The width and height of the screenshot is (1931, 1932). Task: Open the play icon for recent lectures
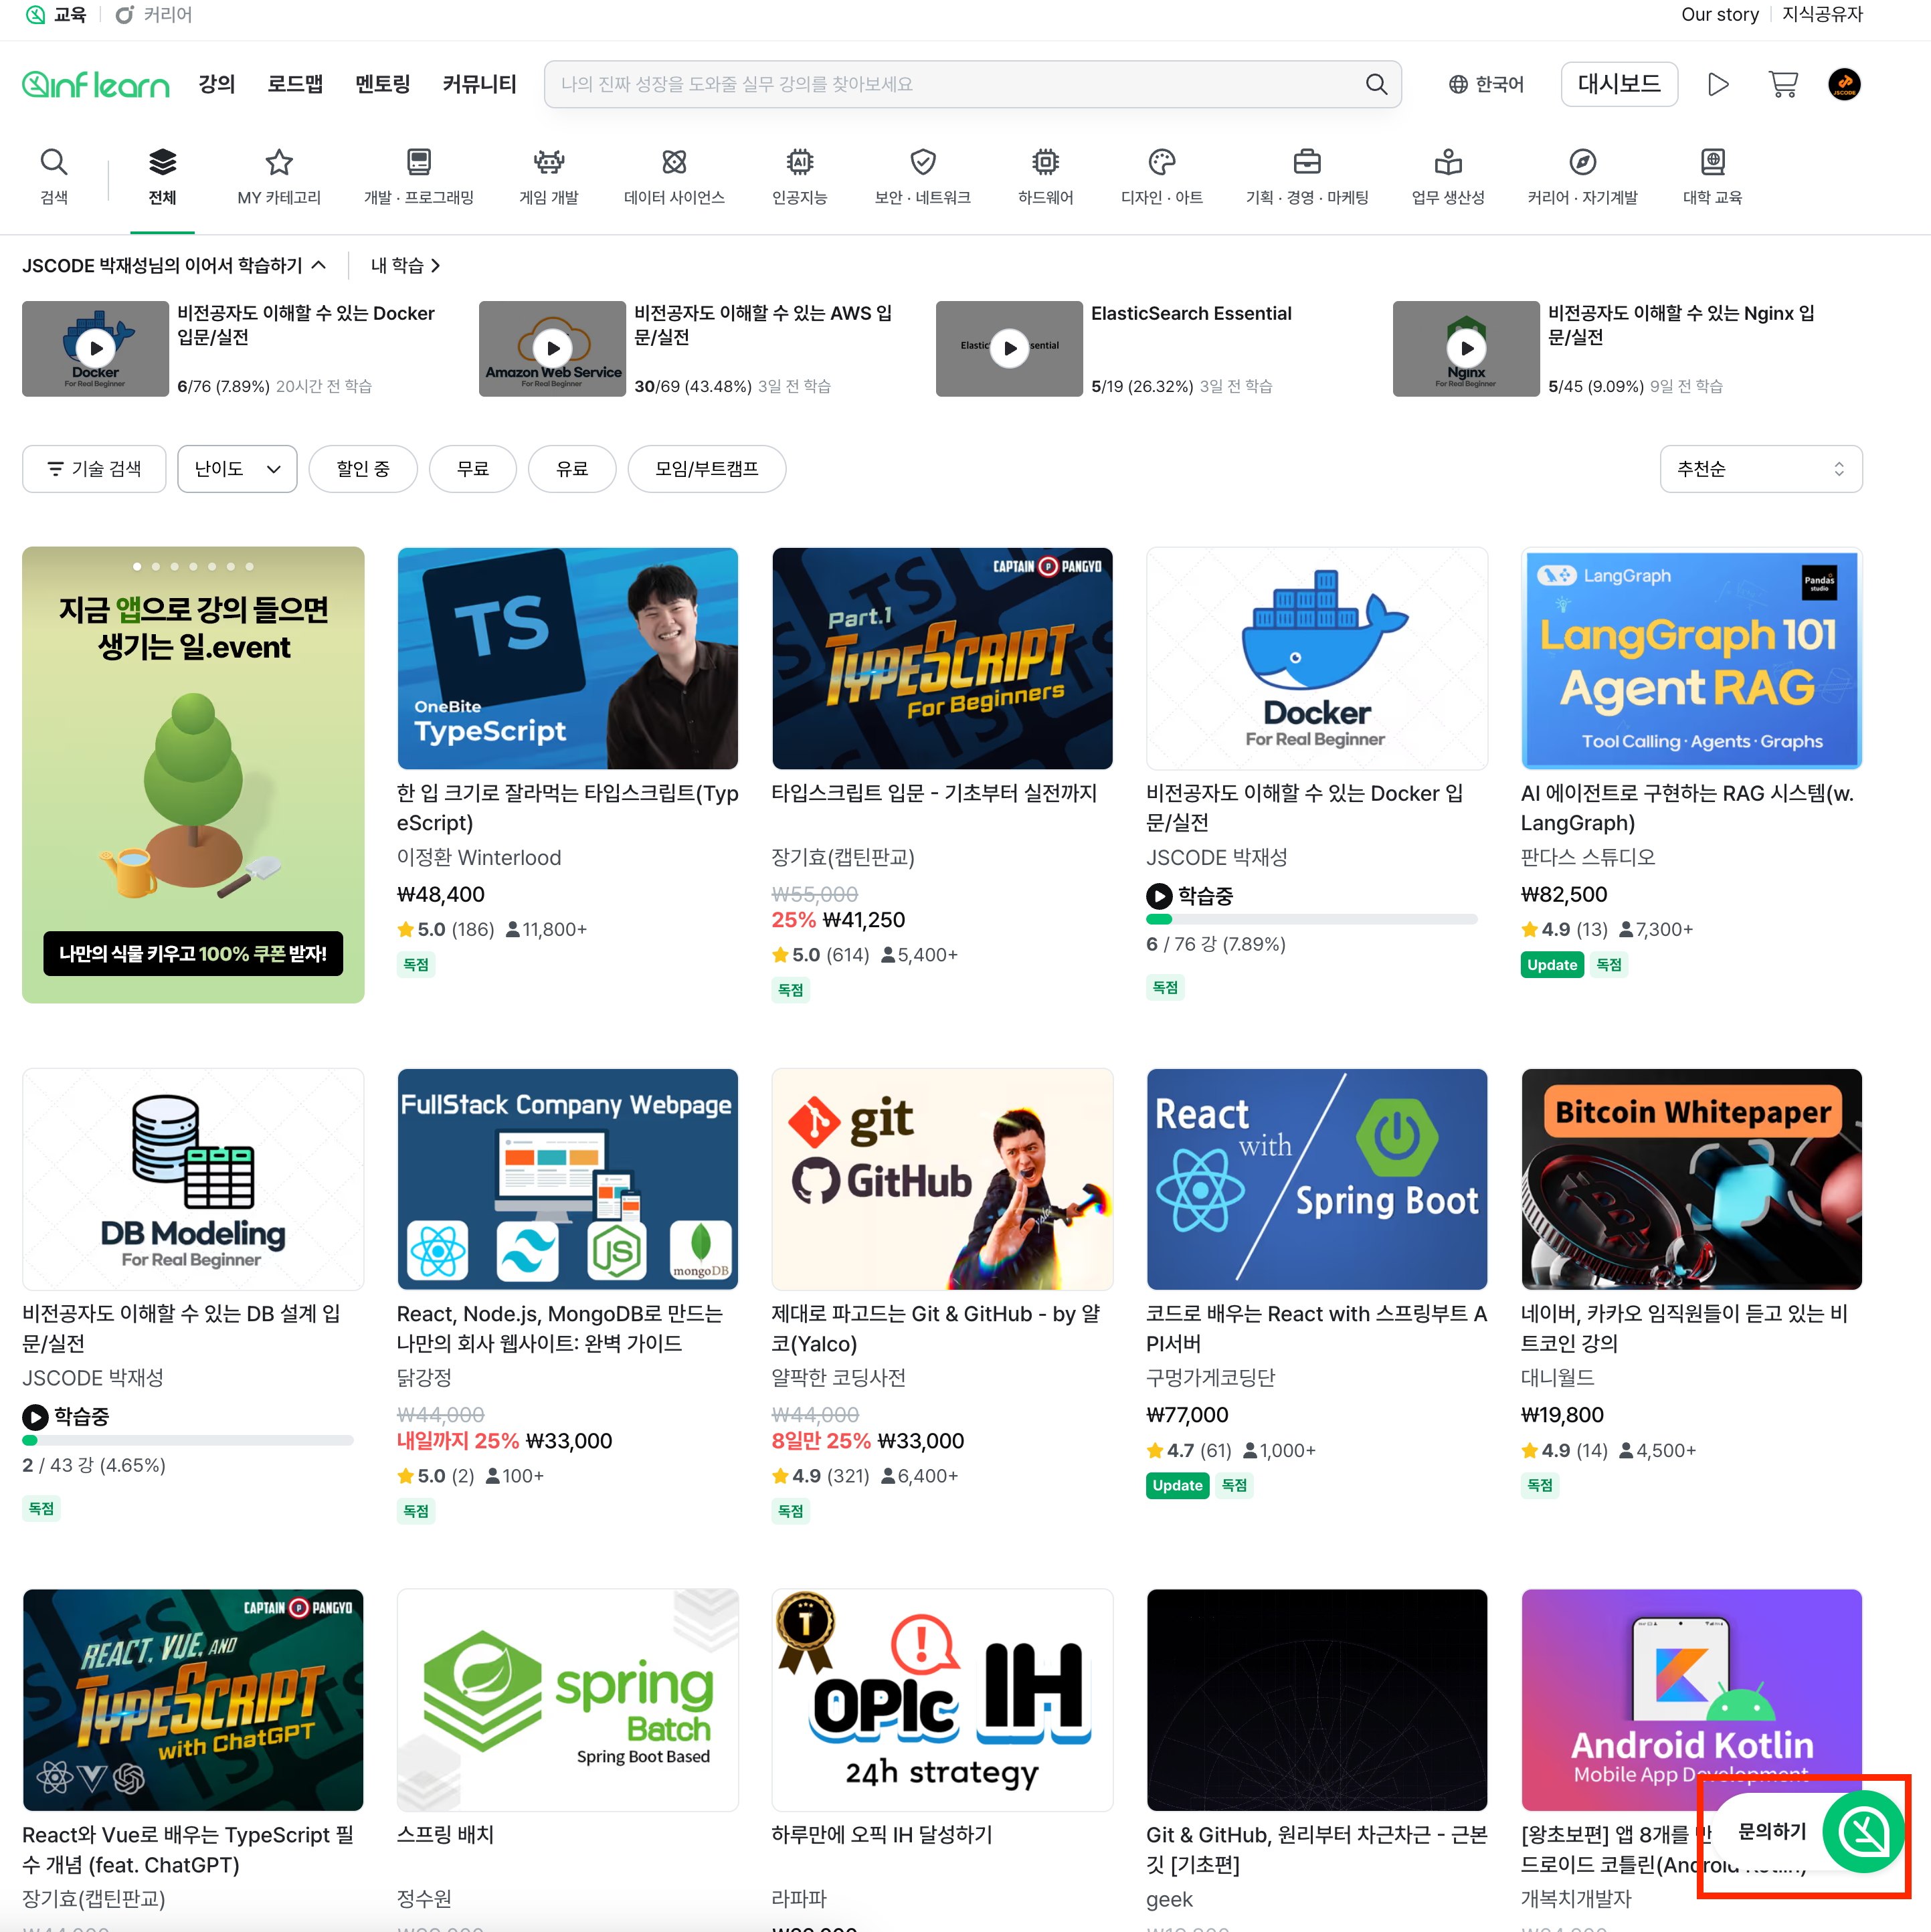pyautogui.click(x=1718, y=84)
